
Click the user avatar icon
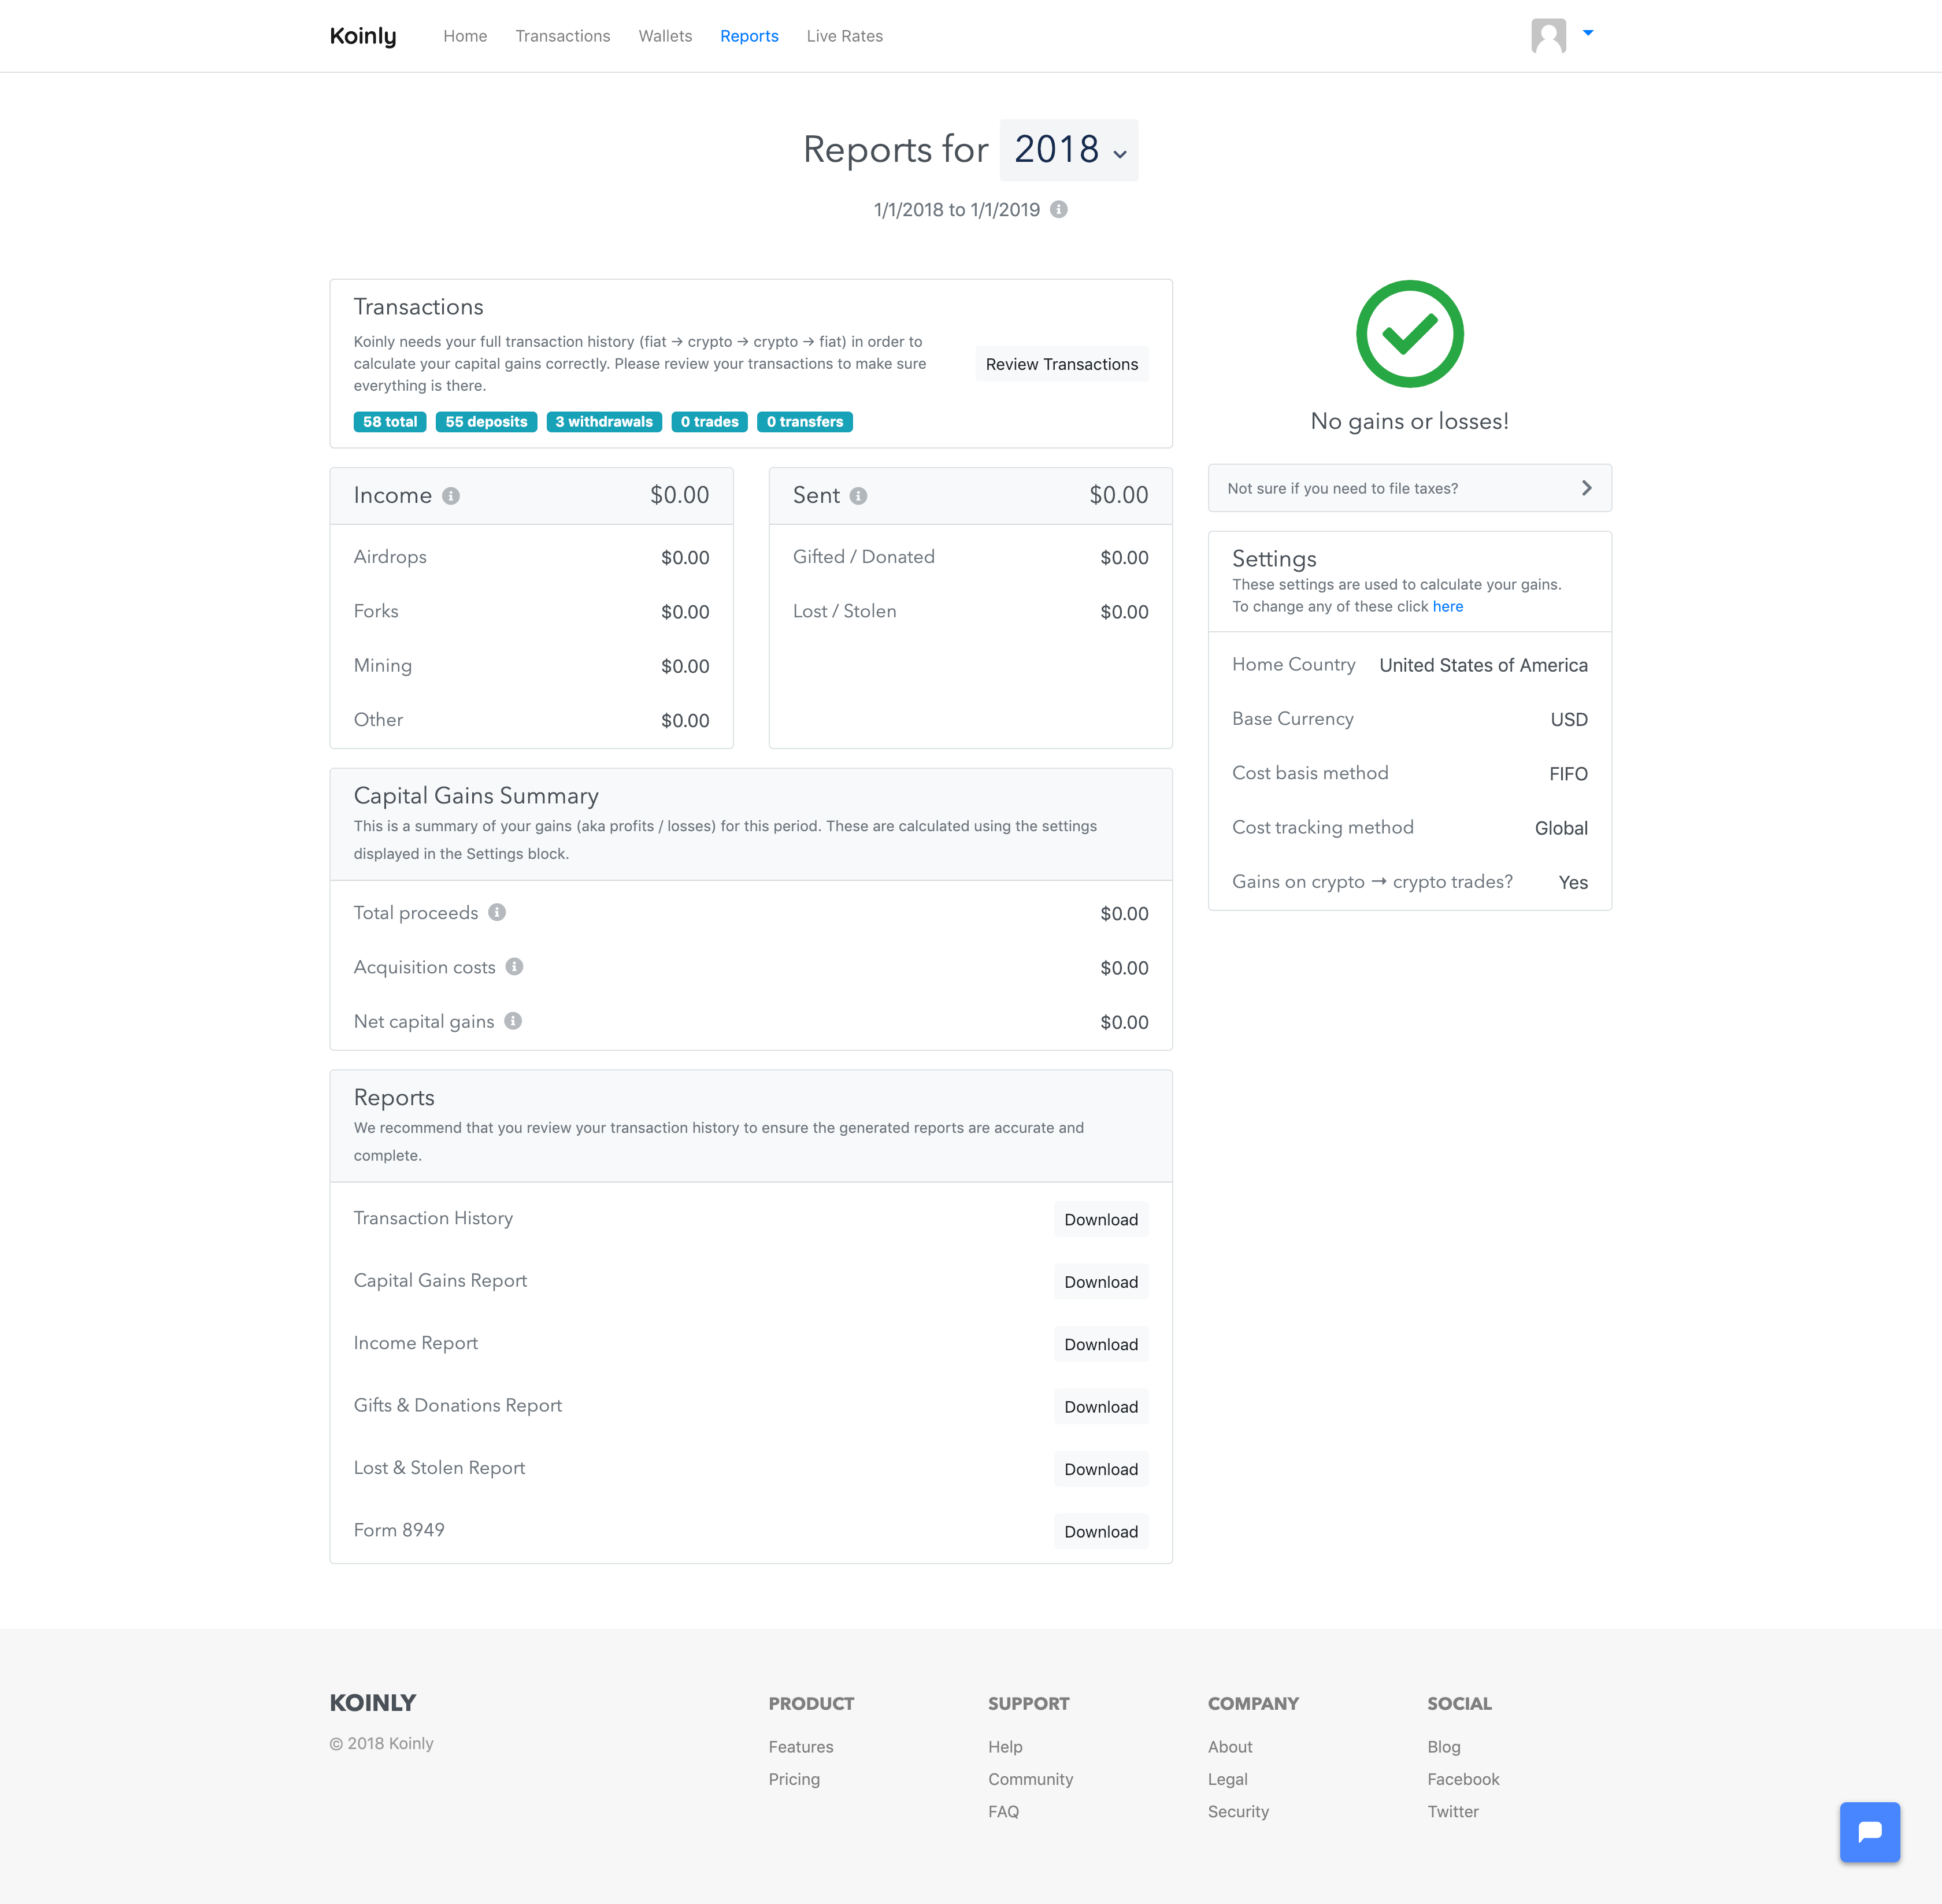(1547, 36)
